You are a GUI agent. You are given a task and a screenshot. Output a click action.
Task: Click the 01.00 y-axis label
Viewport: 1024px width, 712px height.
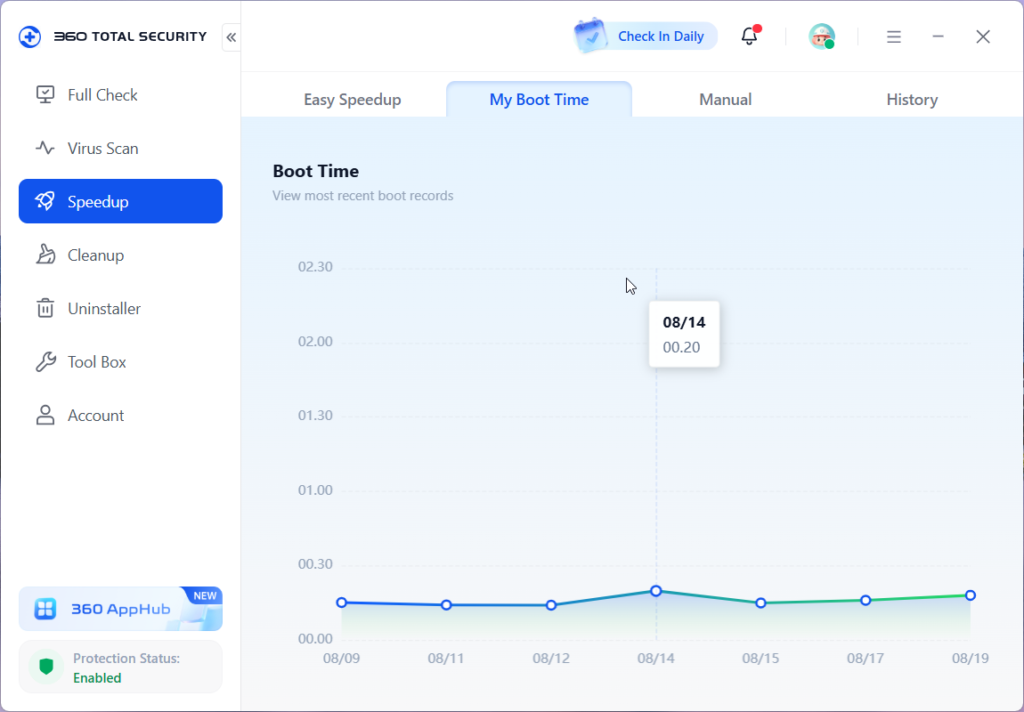(315, 490)
